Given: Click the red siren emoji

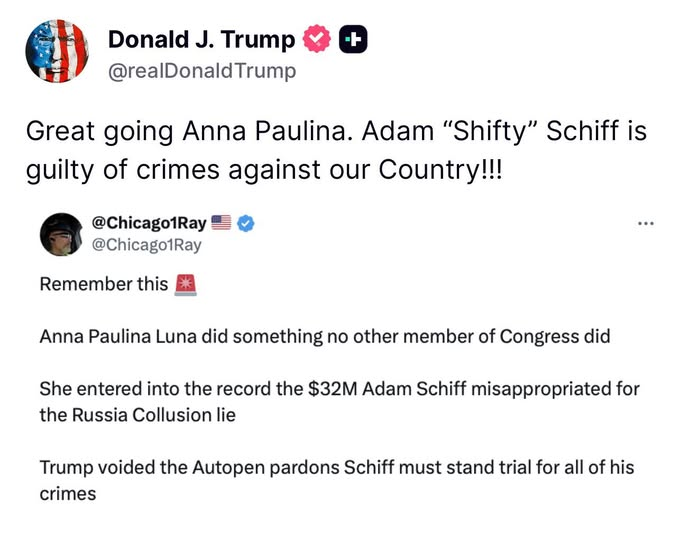Looking at the screenshot, I should coord(186,284).
